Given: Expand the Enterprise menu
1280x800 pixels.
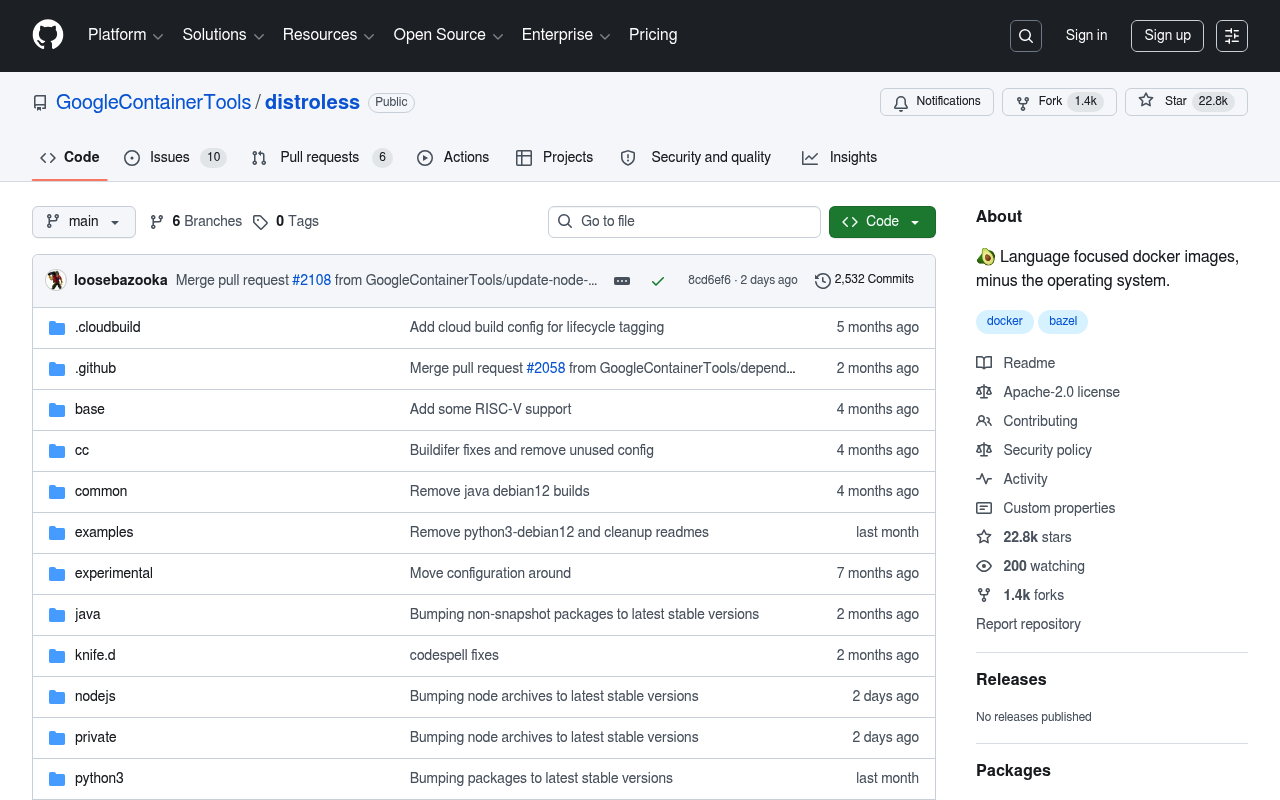Looking at the screenshot, I should (566, 35).
